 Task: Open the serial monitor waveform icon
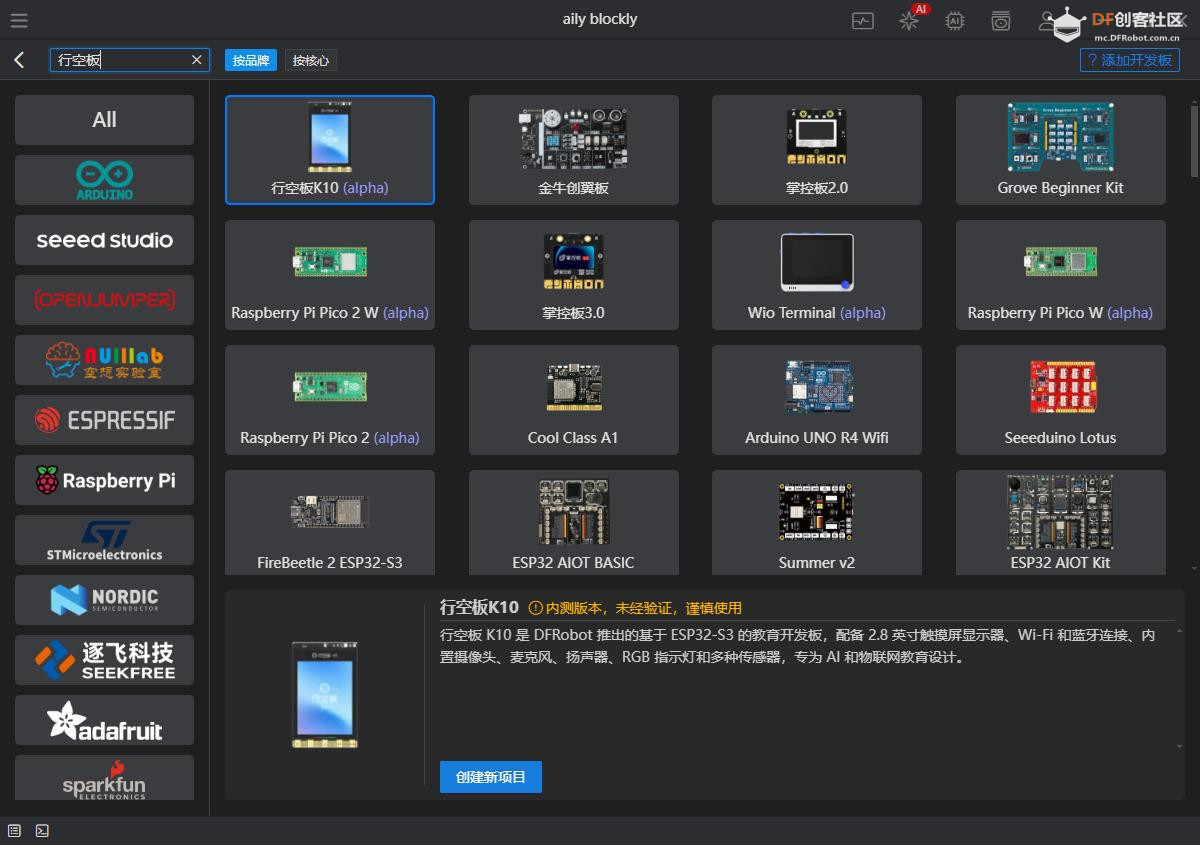863,20
